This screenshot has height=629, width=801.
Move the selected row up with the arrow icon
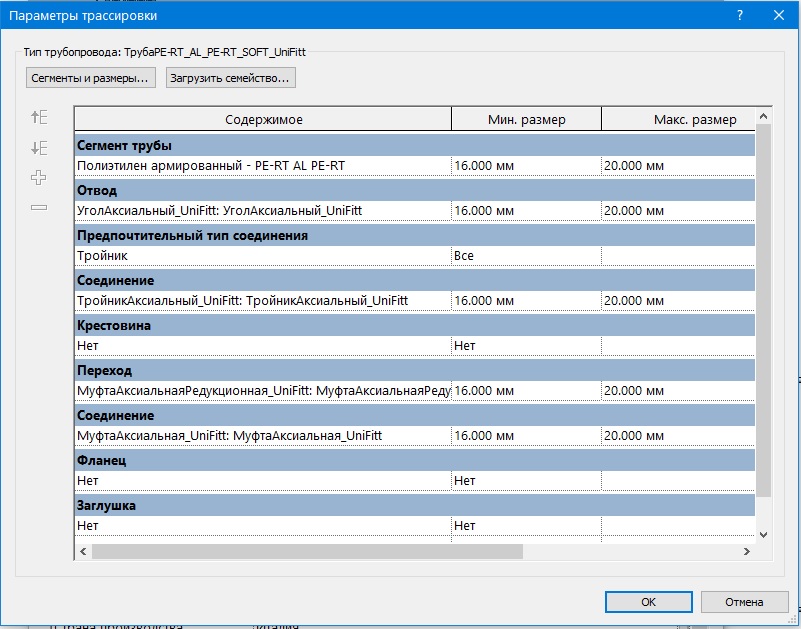coord(39,118)
